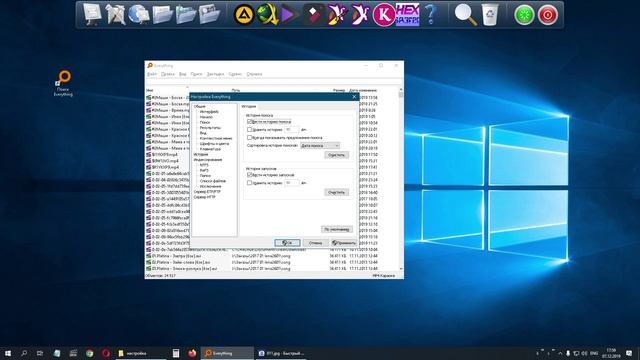Open the calculator icon on the taskbar
640x360 pixels.
176,353
